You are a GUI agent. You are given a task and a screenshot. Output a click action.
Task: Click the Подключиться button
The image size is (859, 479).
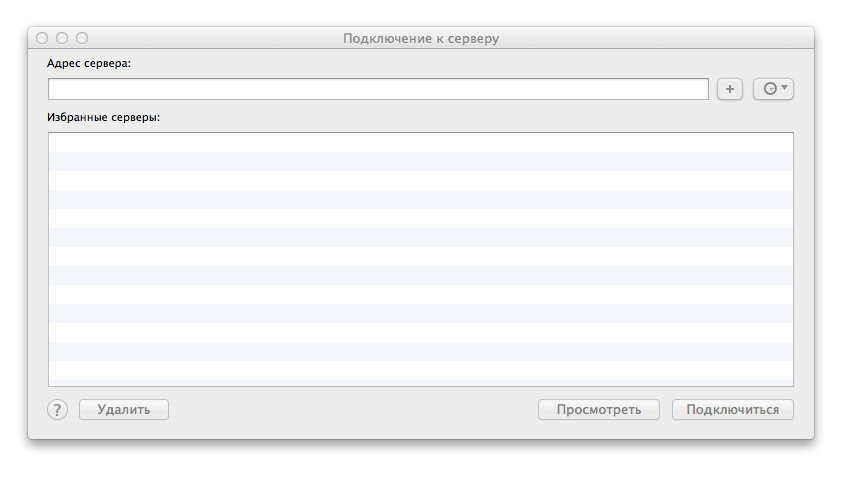(732, 409)
